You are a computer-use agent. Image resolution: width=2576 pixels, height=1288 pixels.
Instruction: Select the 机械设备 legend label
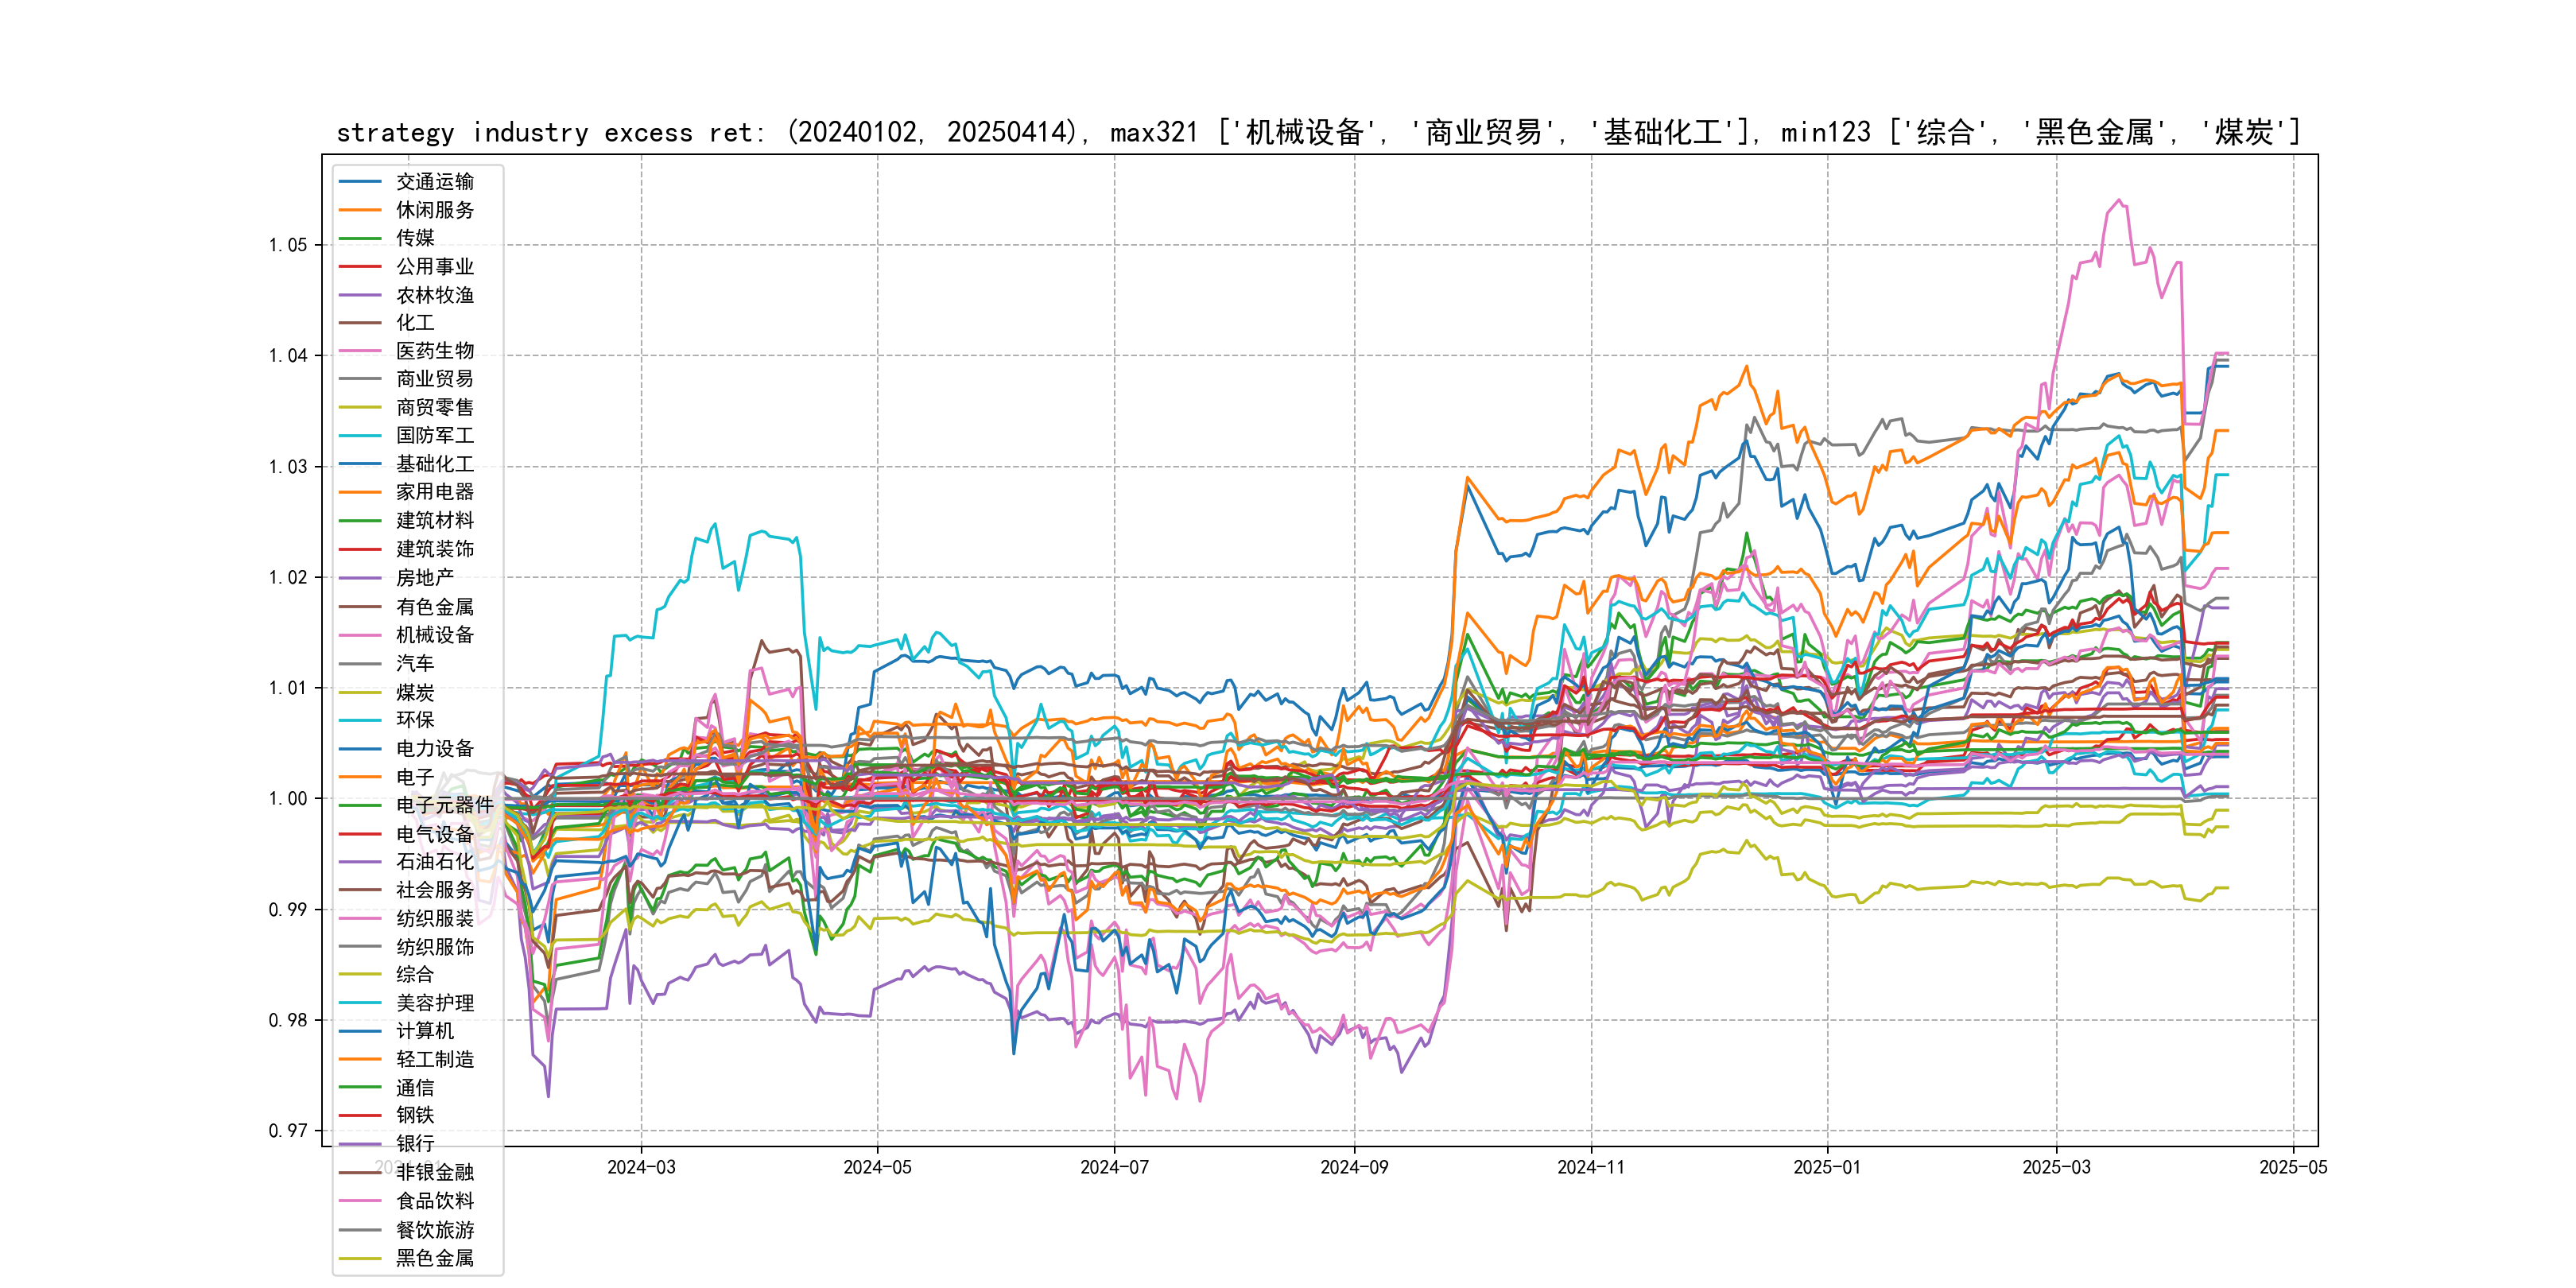coord(434,635)
